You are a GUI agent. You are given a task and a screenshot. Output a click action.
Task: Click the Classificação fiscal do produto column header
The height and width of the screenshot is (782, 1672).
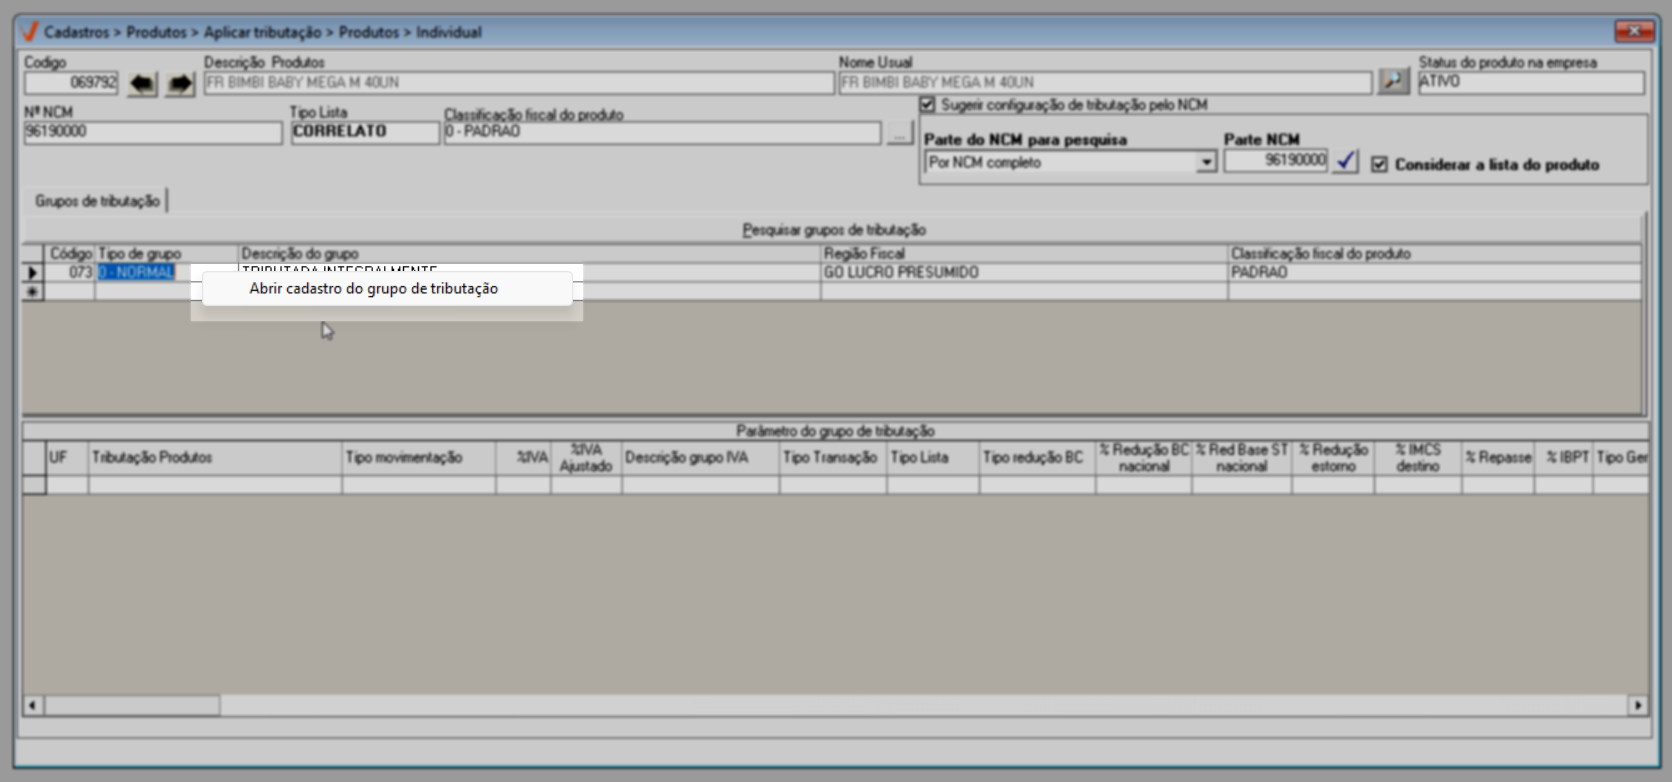pos(1434,254)
